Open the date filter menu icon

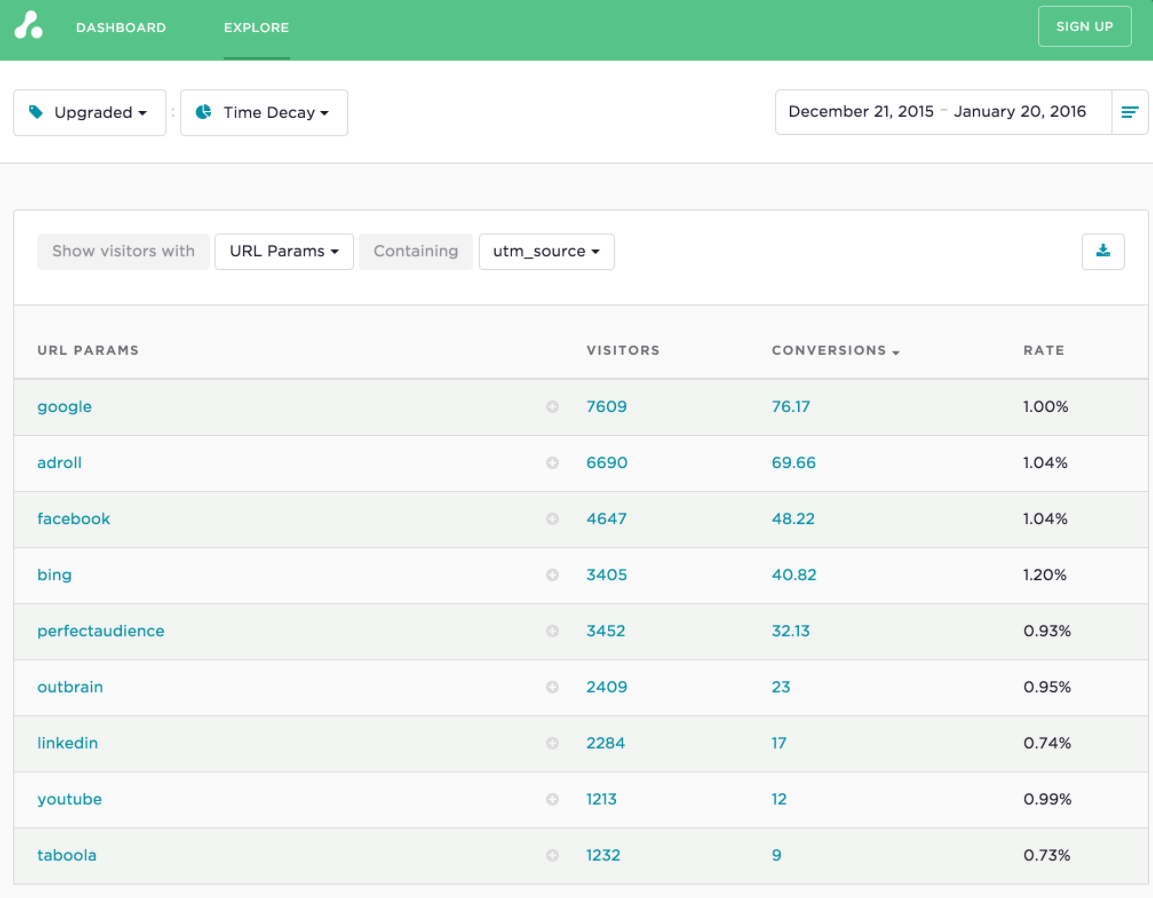point(1129,112)
